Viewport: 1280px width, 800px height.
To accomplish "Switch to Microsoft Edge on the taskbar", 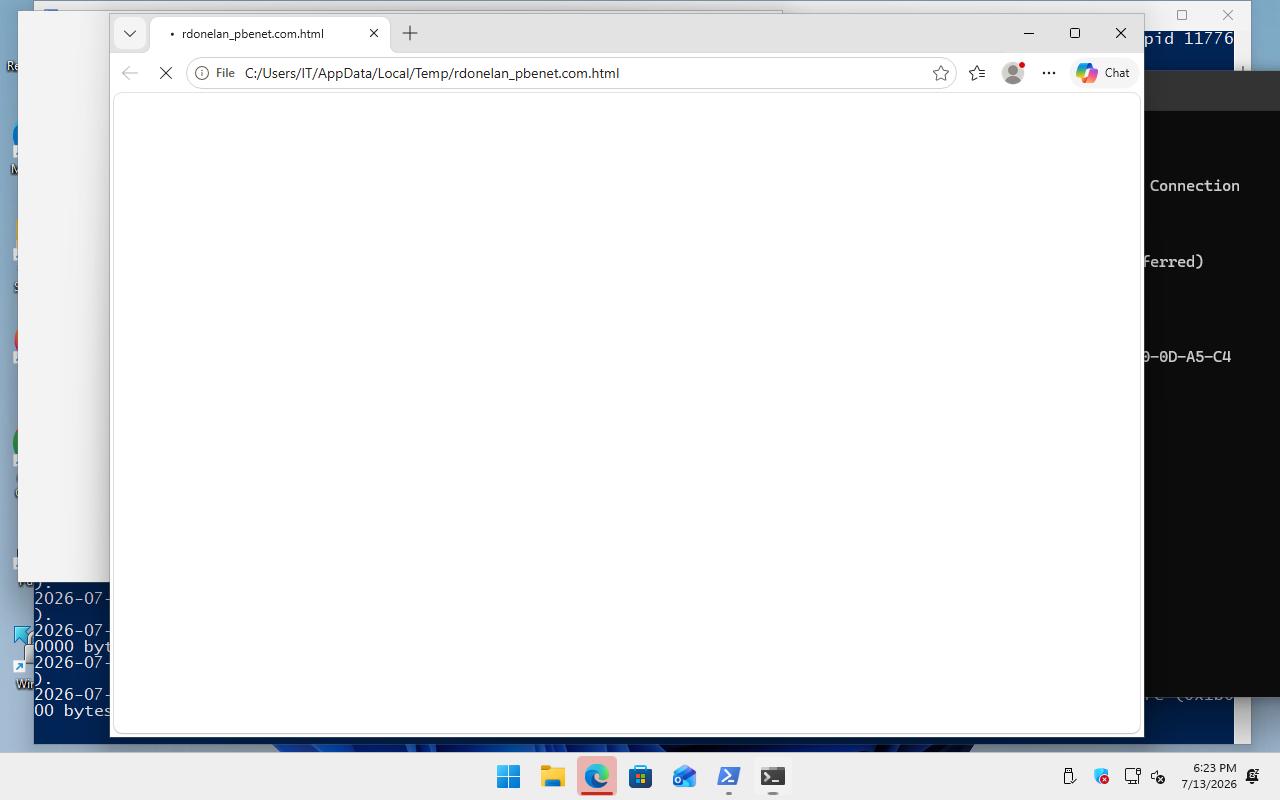I will click(597, 777).
